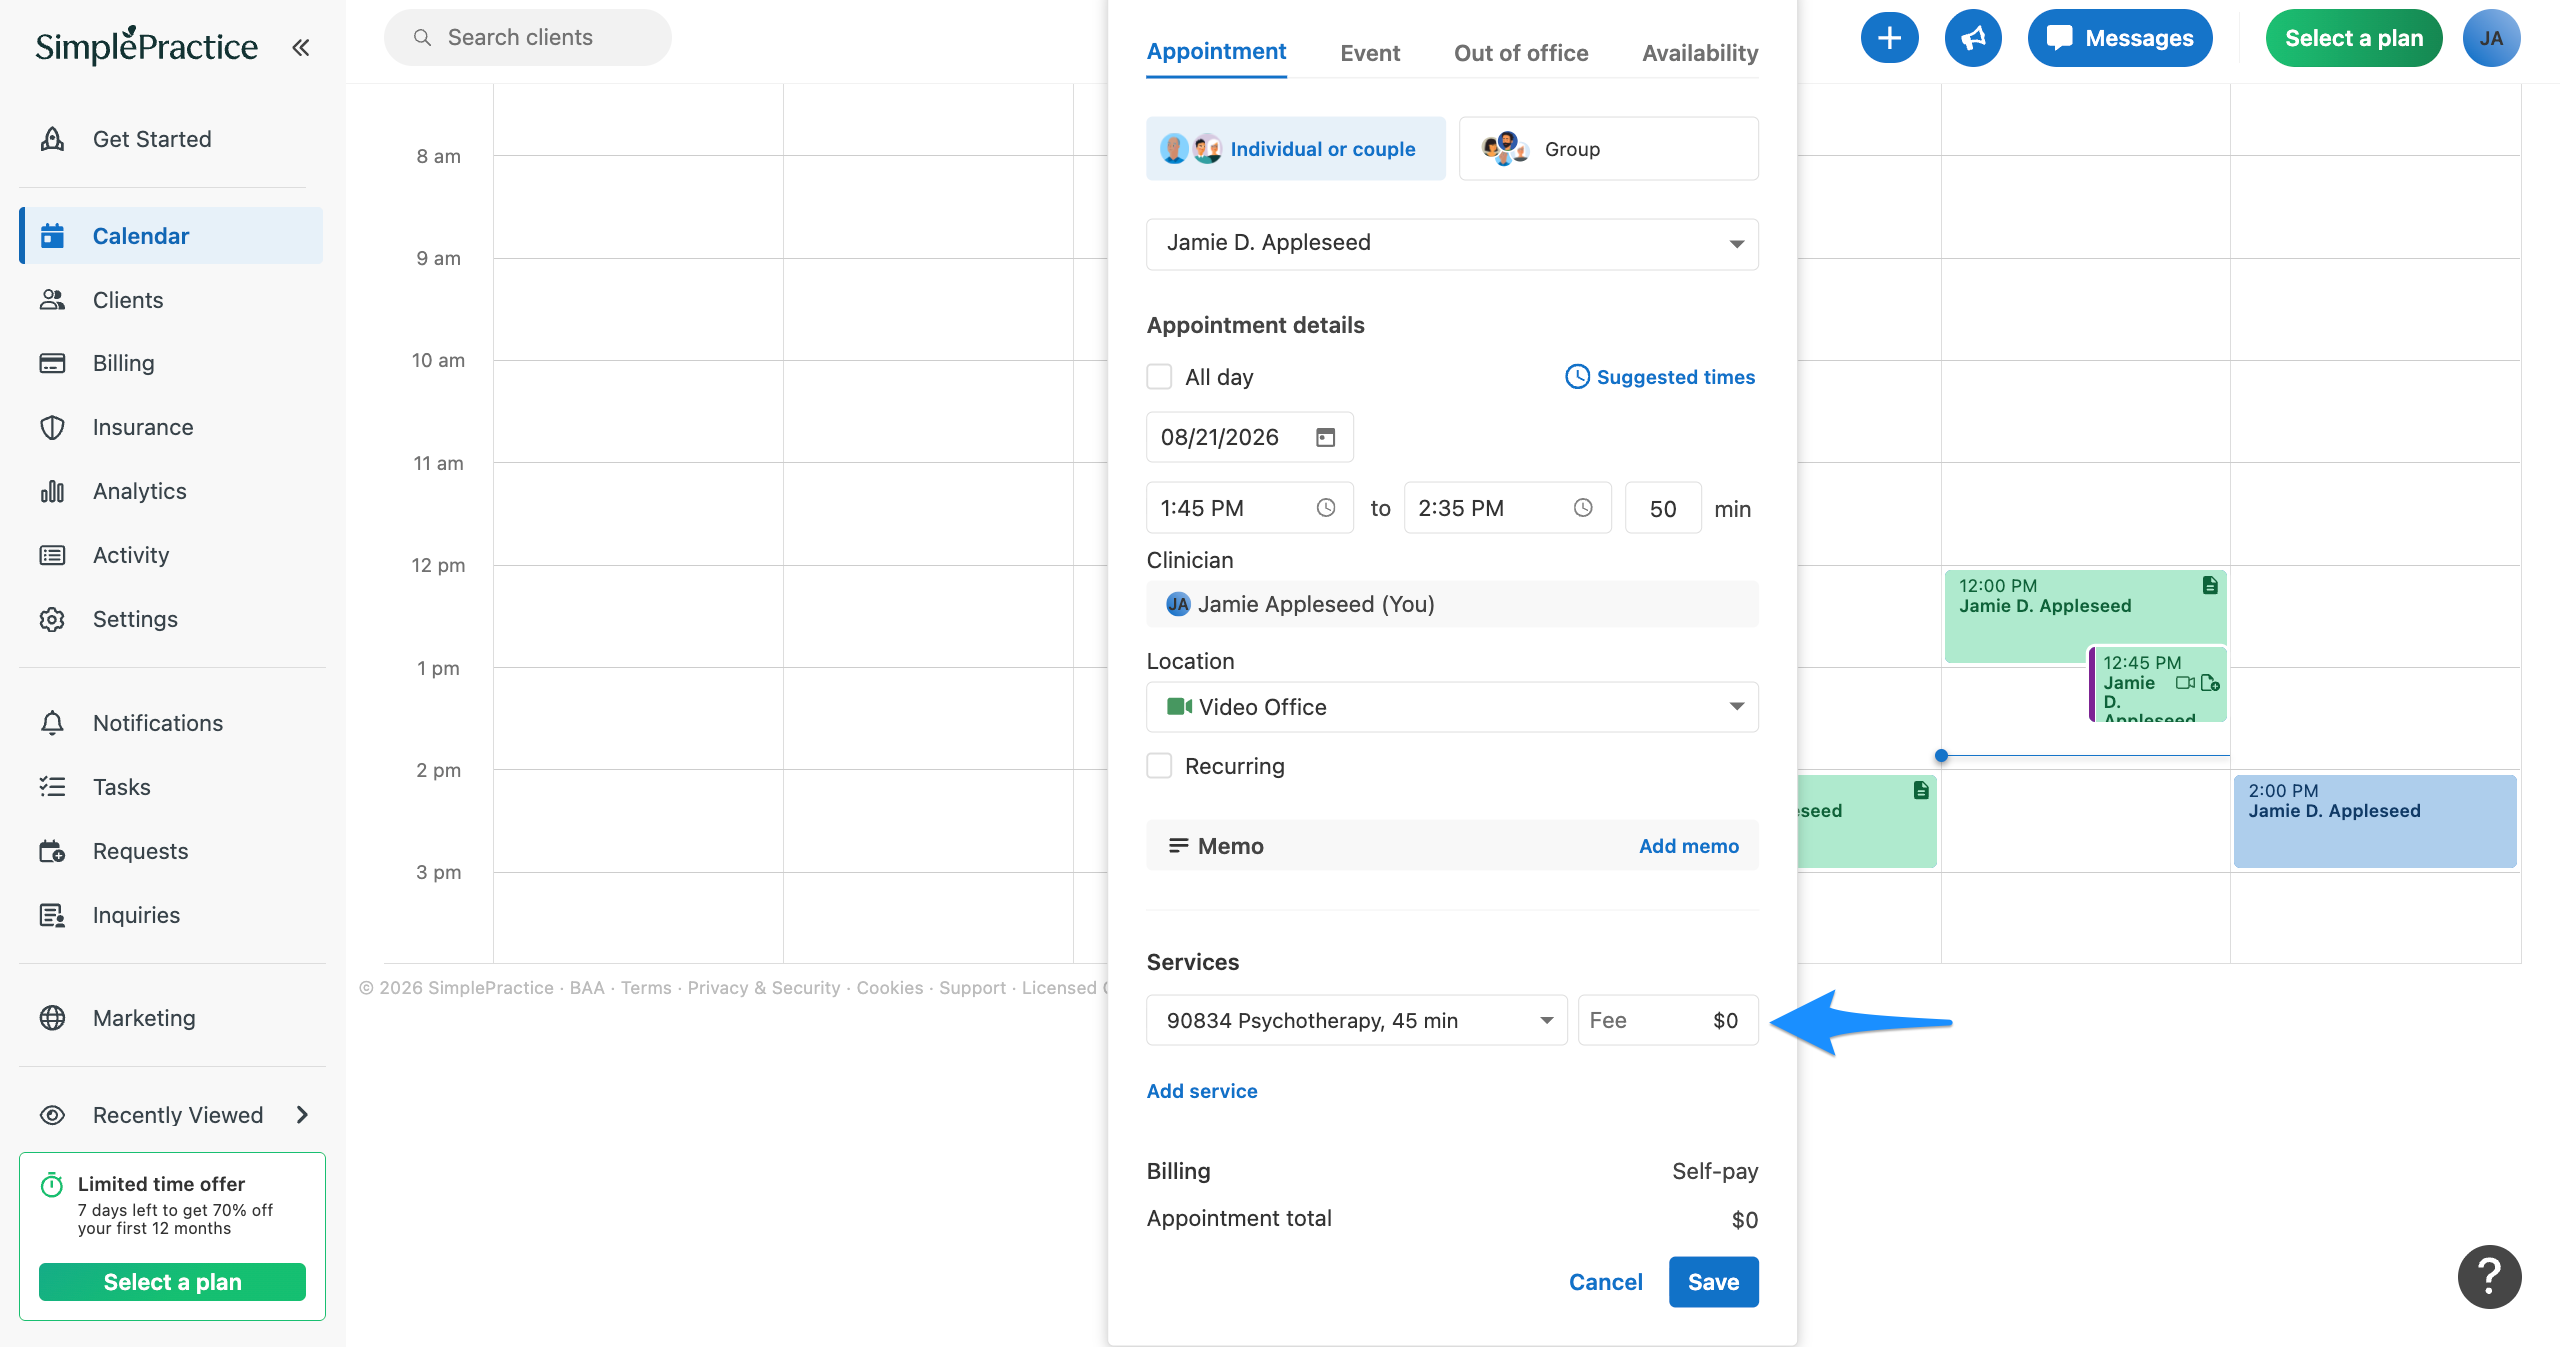Open Analytics bar chart icon
Image resolution: width=2560 pixels, height=1347 pixels.
[52, 491]
